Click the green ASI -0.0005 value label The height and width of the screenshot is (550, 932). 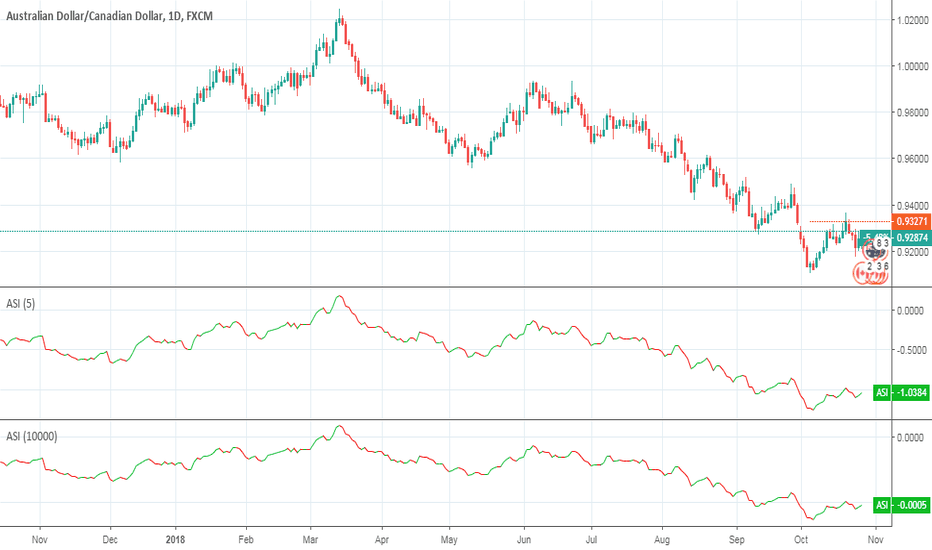point(901,505)
